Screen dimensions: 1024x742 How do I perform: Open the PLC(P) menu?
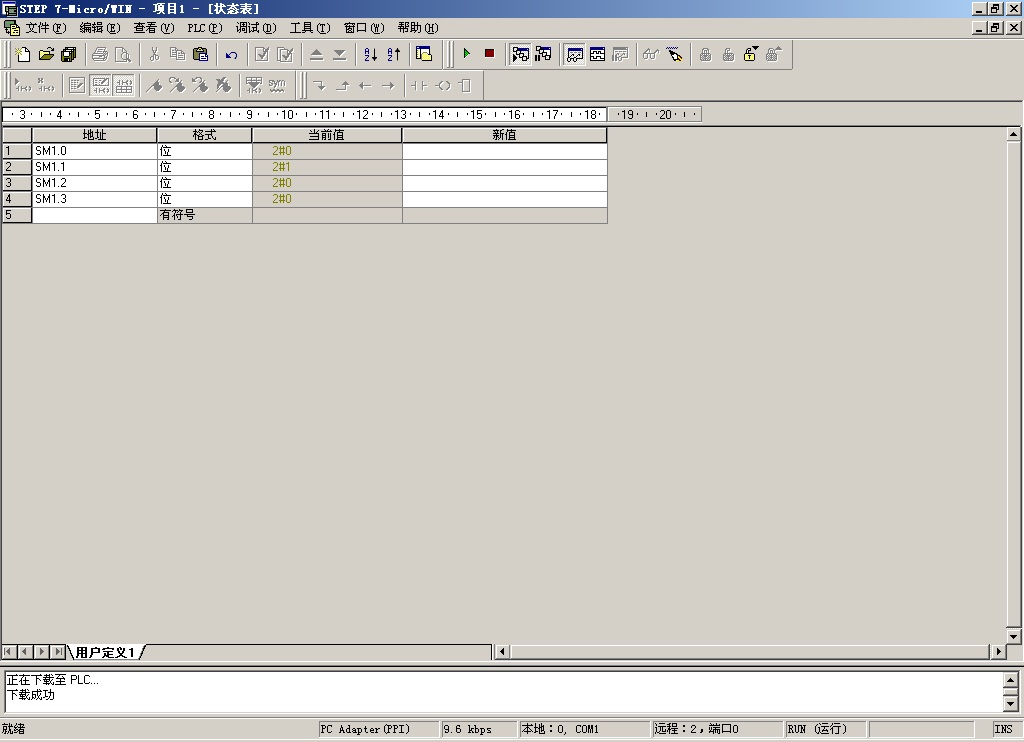[205, 28]
